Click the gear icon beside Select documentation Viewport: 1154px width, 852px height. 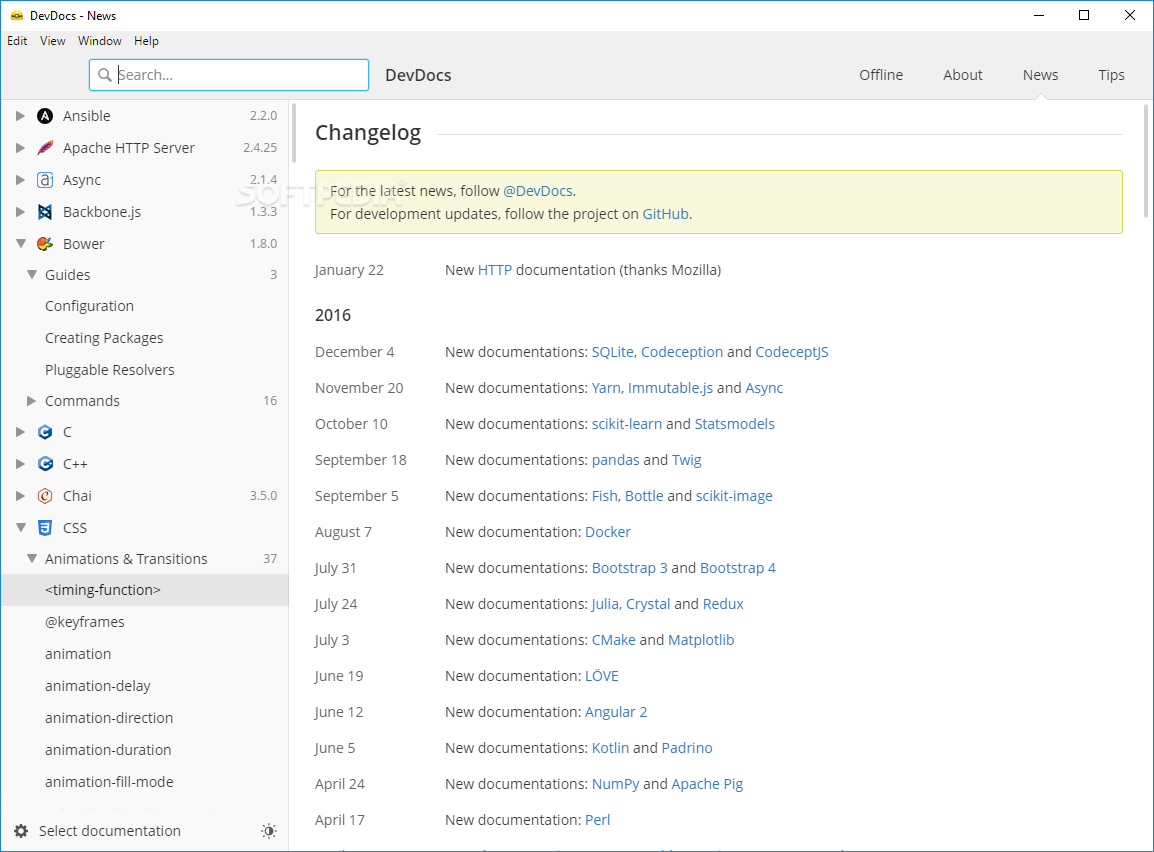tap(21, 831)
